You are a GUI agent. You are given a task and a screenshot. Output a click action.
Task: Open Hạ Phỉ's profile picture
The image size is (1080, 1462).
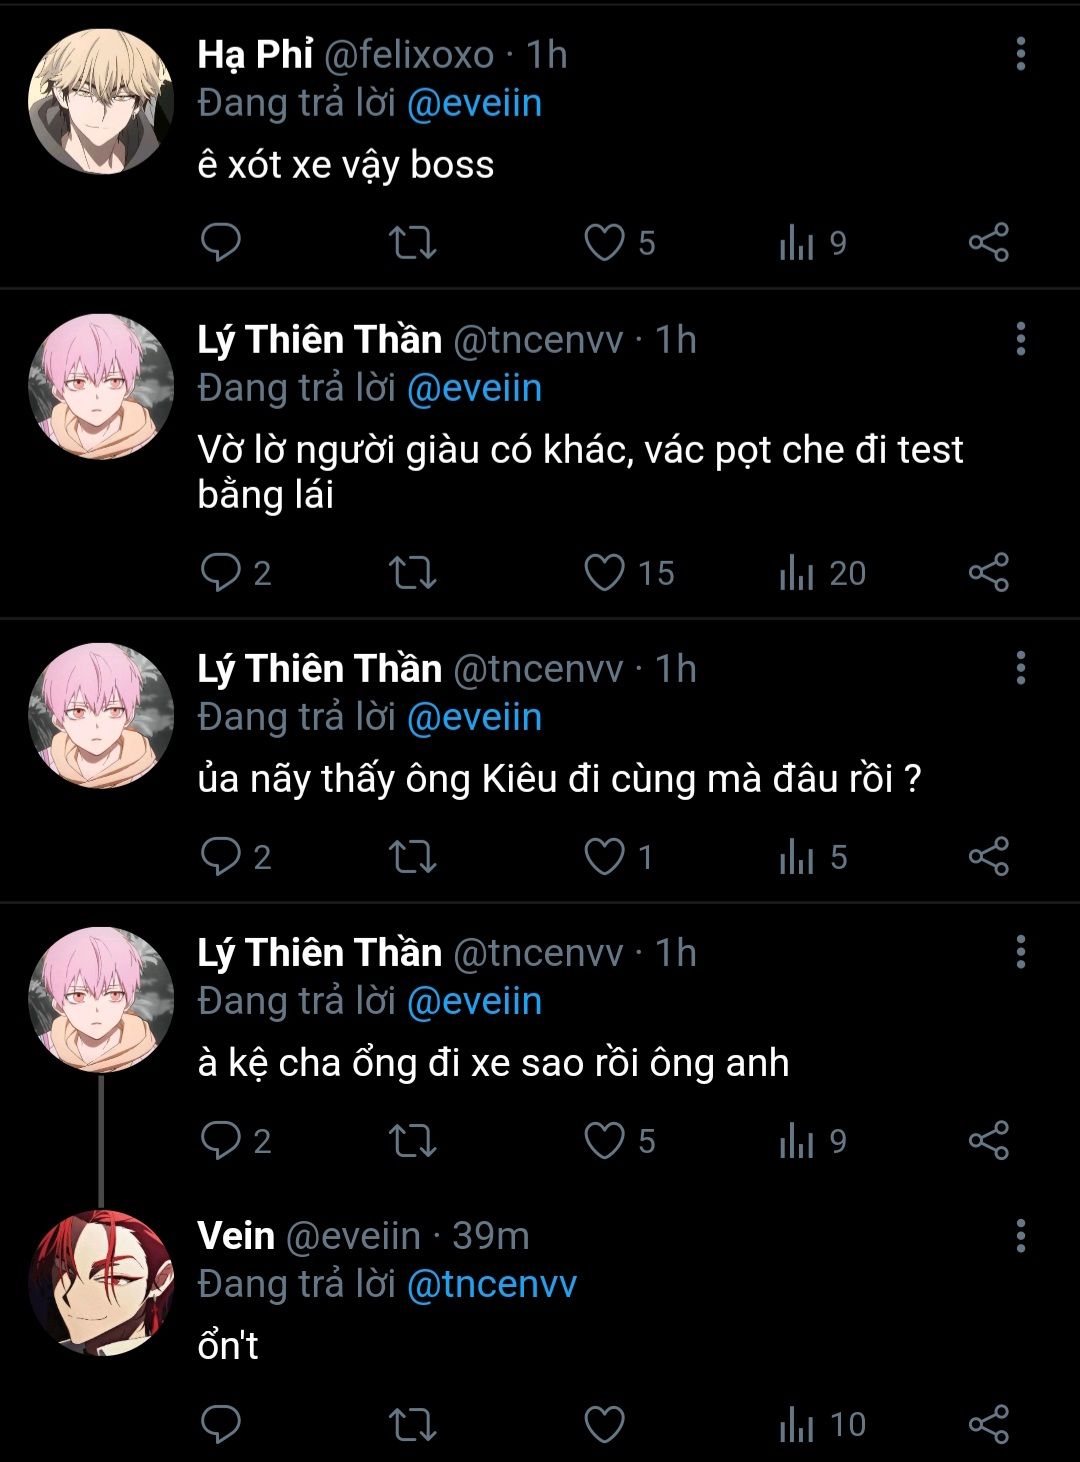point(100,101)
